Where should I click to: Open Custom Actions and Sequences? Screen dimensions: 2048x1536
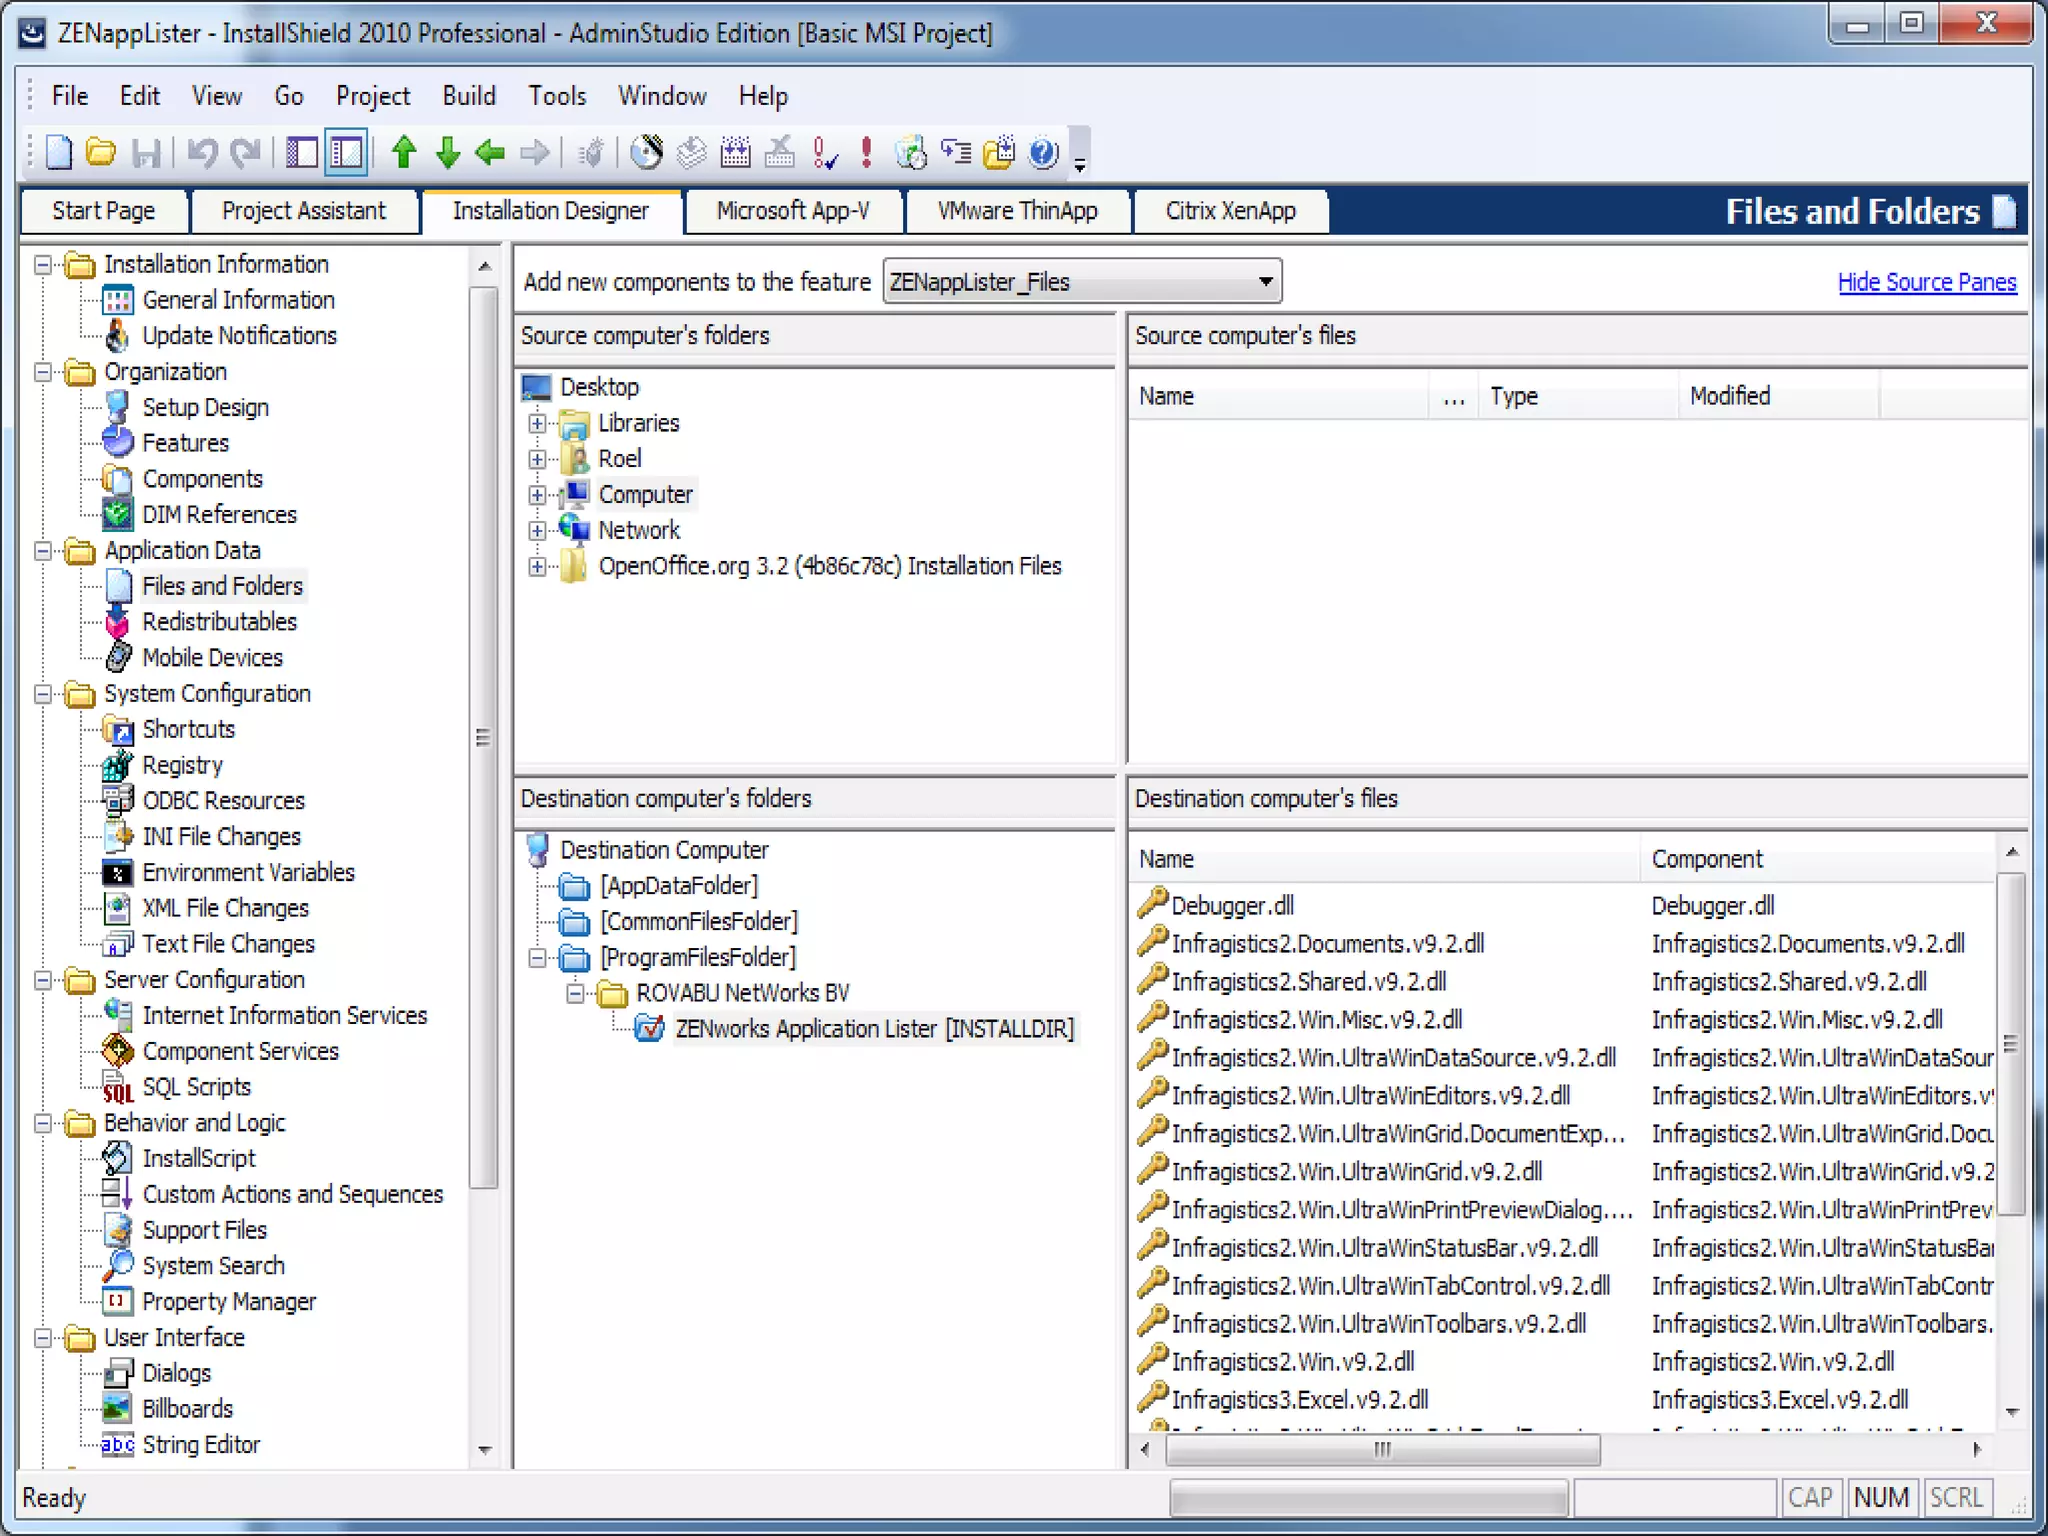pos(292,1194)
